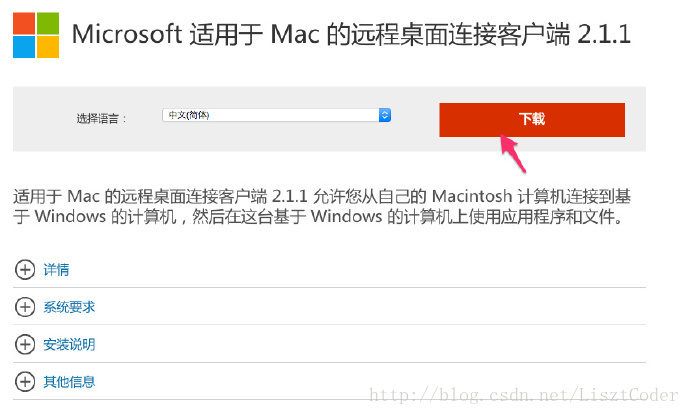690x415 pixels.
Task: Click the blog.csdn.net watermark URL
Action: tap(523, 395)
